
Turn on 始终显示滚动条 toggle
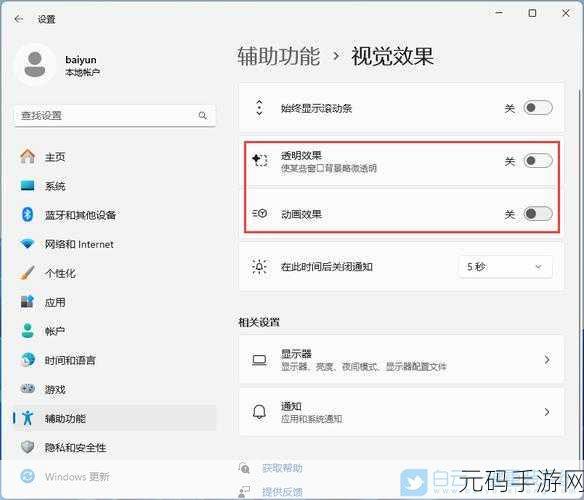pyautogui.click(x=538, y=108)
